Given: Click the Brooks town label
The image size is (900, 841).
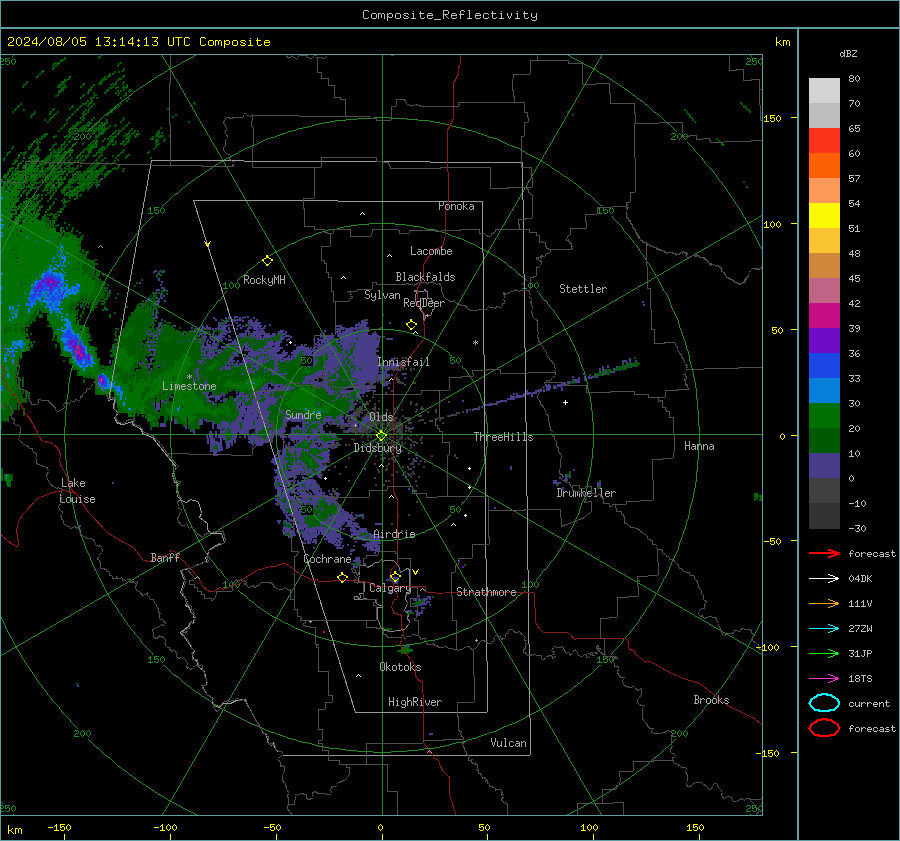Looking at the screenshot, I should coord(711,700).
